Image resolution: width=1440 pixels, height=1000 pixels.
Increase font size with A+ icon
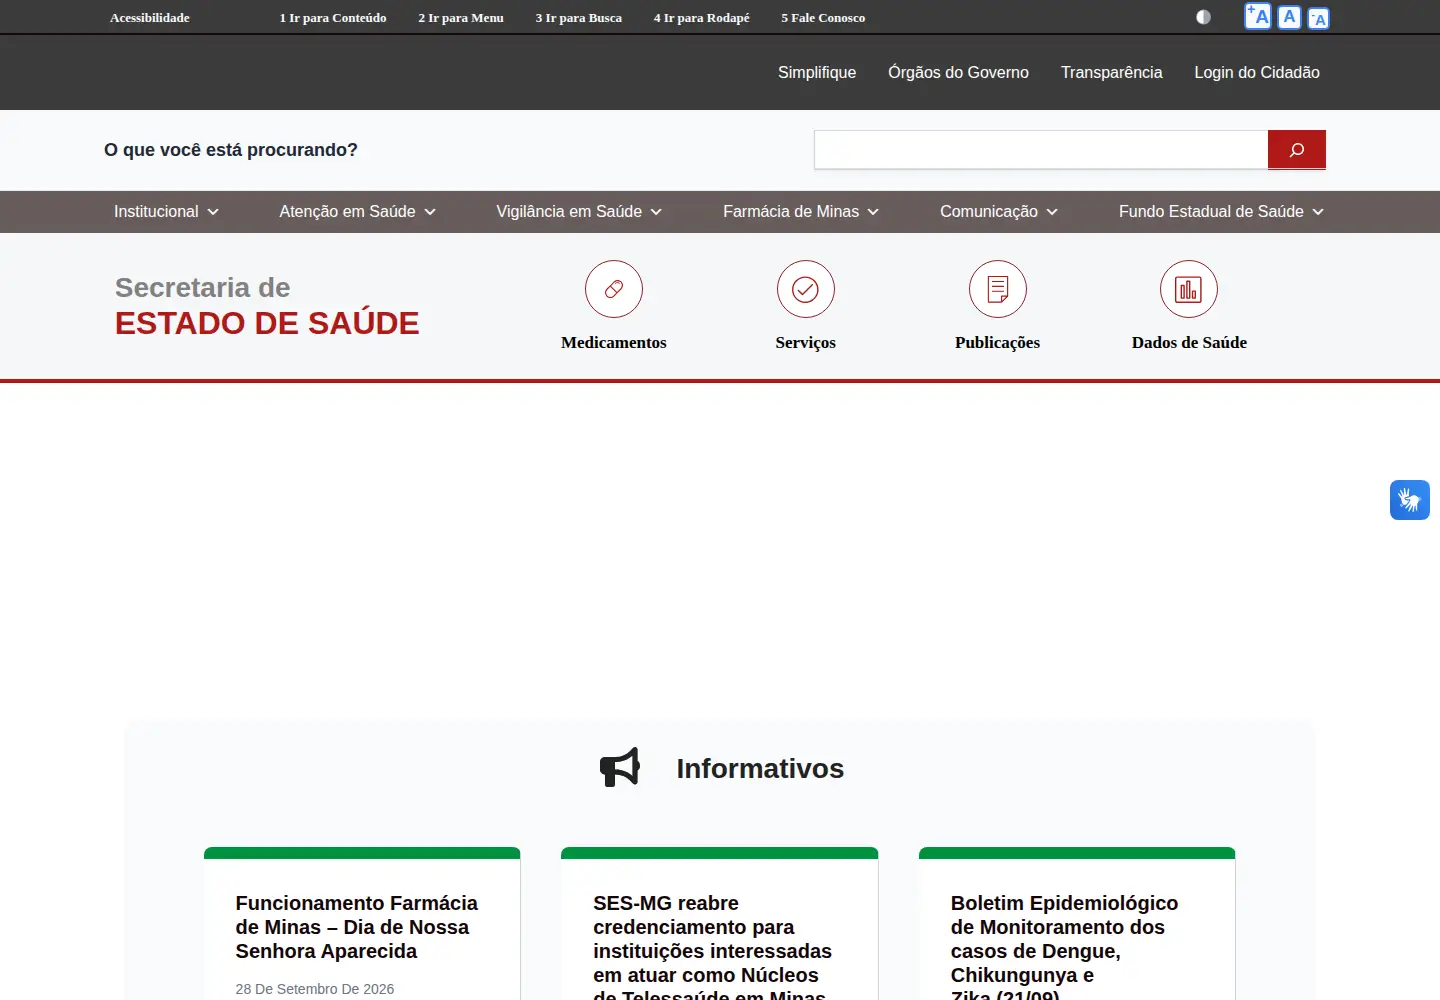point(1258,16)
